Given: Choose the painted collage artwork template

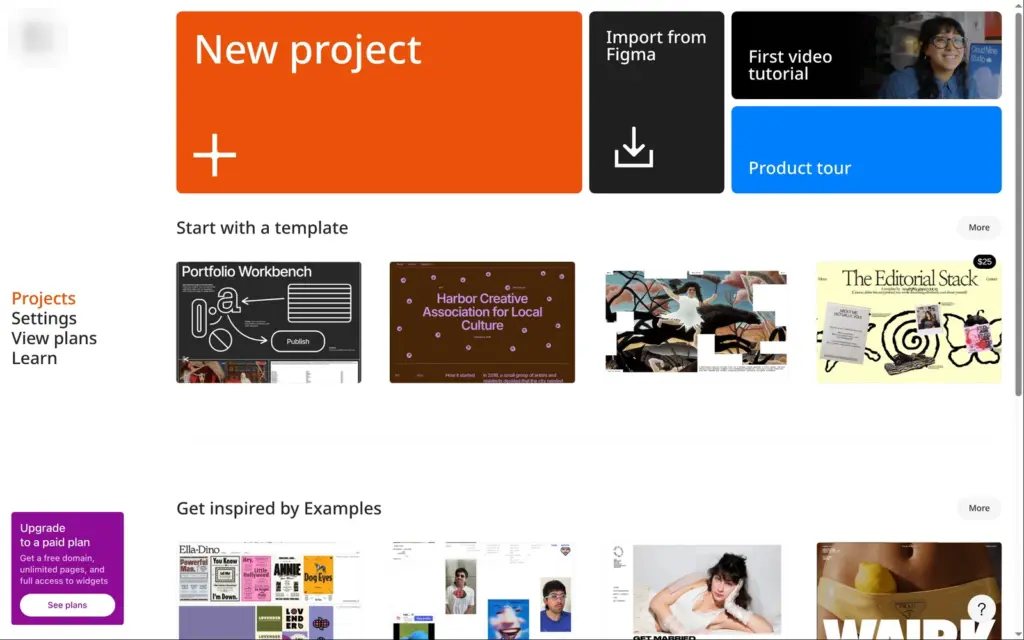Looking at the screenshot, I should pos(696,322).
